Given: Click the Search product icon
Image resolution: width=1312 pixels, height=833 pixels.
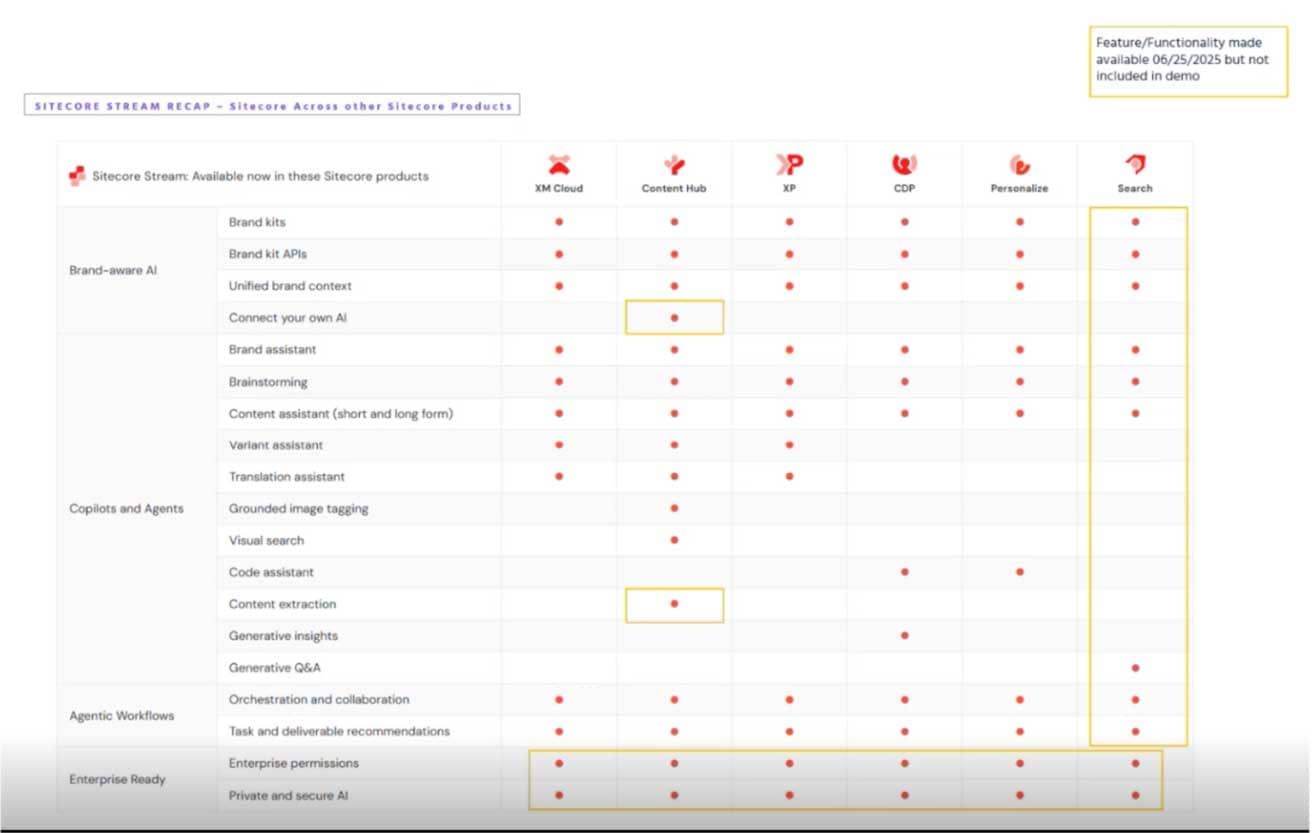Looking at the screenshot, I should (x=1135, y=165).
